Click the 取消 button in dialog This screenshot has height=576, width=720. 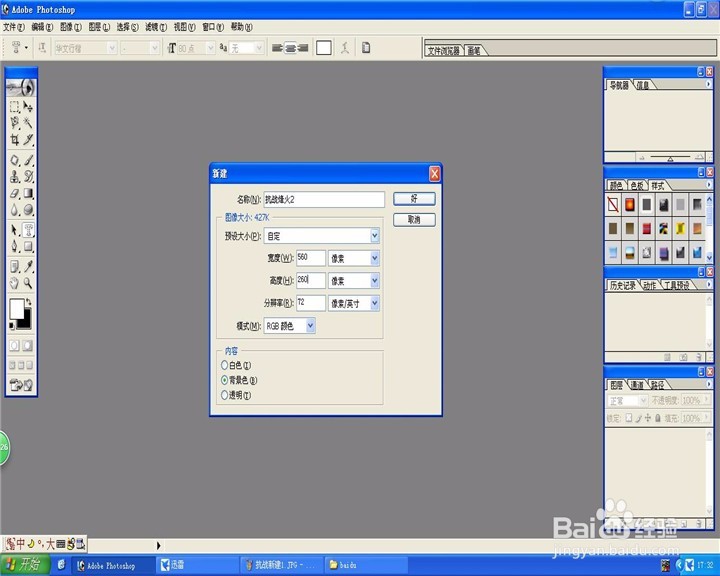pyautogui.click(x=414, y=220)
